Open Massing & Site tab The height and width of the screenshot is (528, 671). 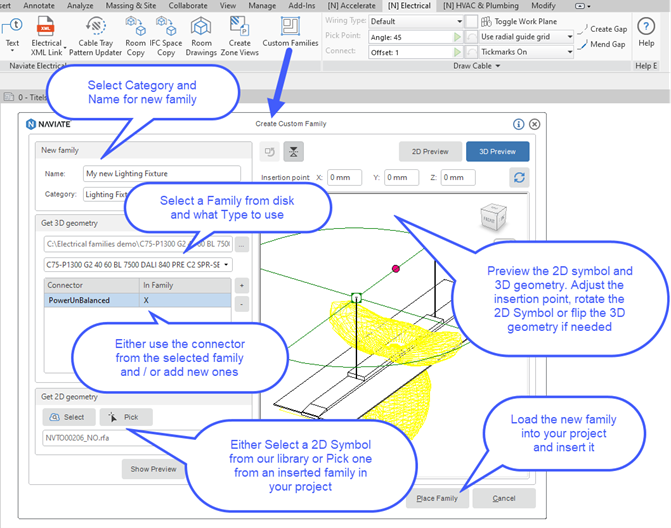click(131, 6)
